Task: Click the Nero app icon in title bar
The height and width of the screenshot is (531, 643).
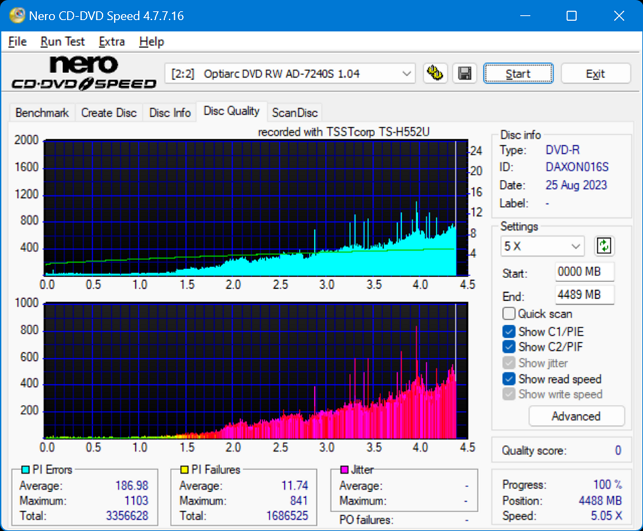Action: click(17, 16)
